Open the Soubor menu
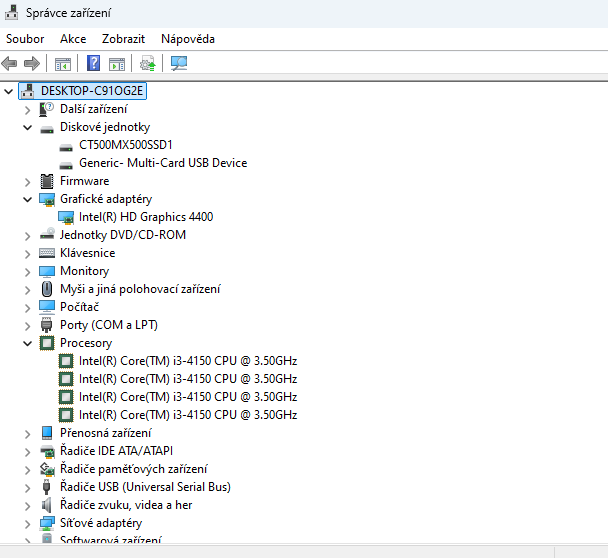Screen dimensions: 608x558 click(x=25, y=39)
